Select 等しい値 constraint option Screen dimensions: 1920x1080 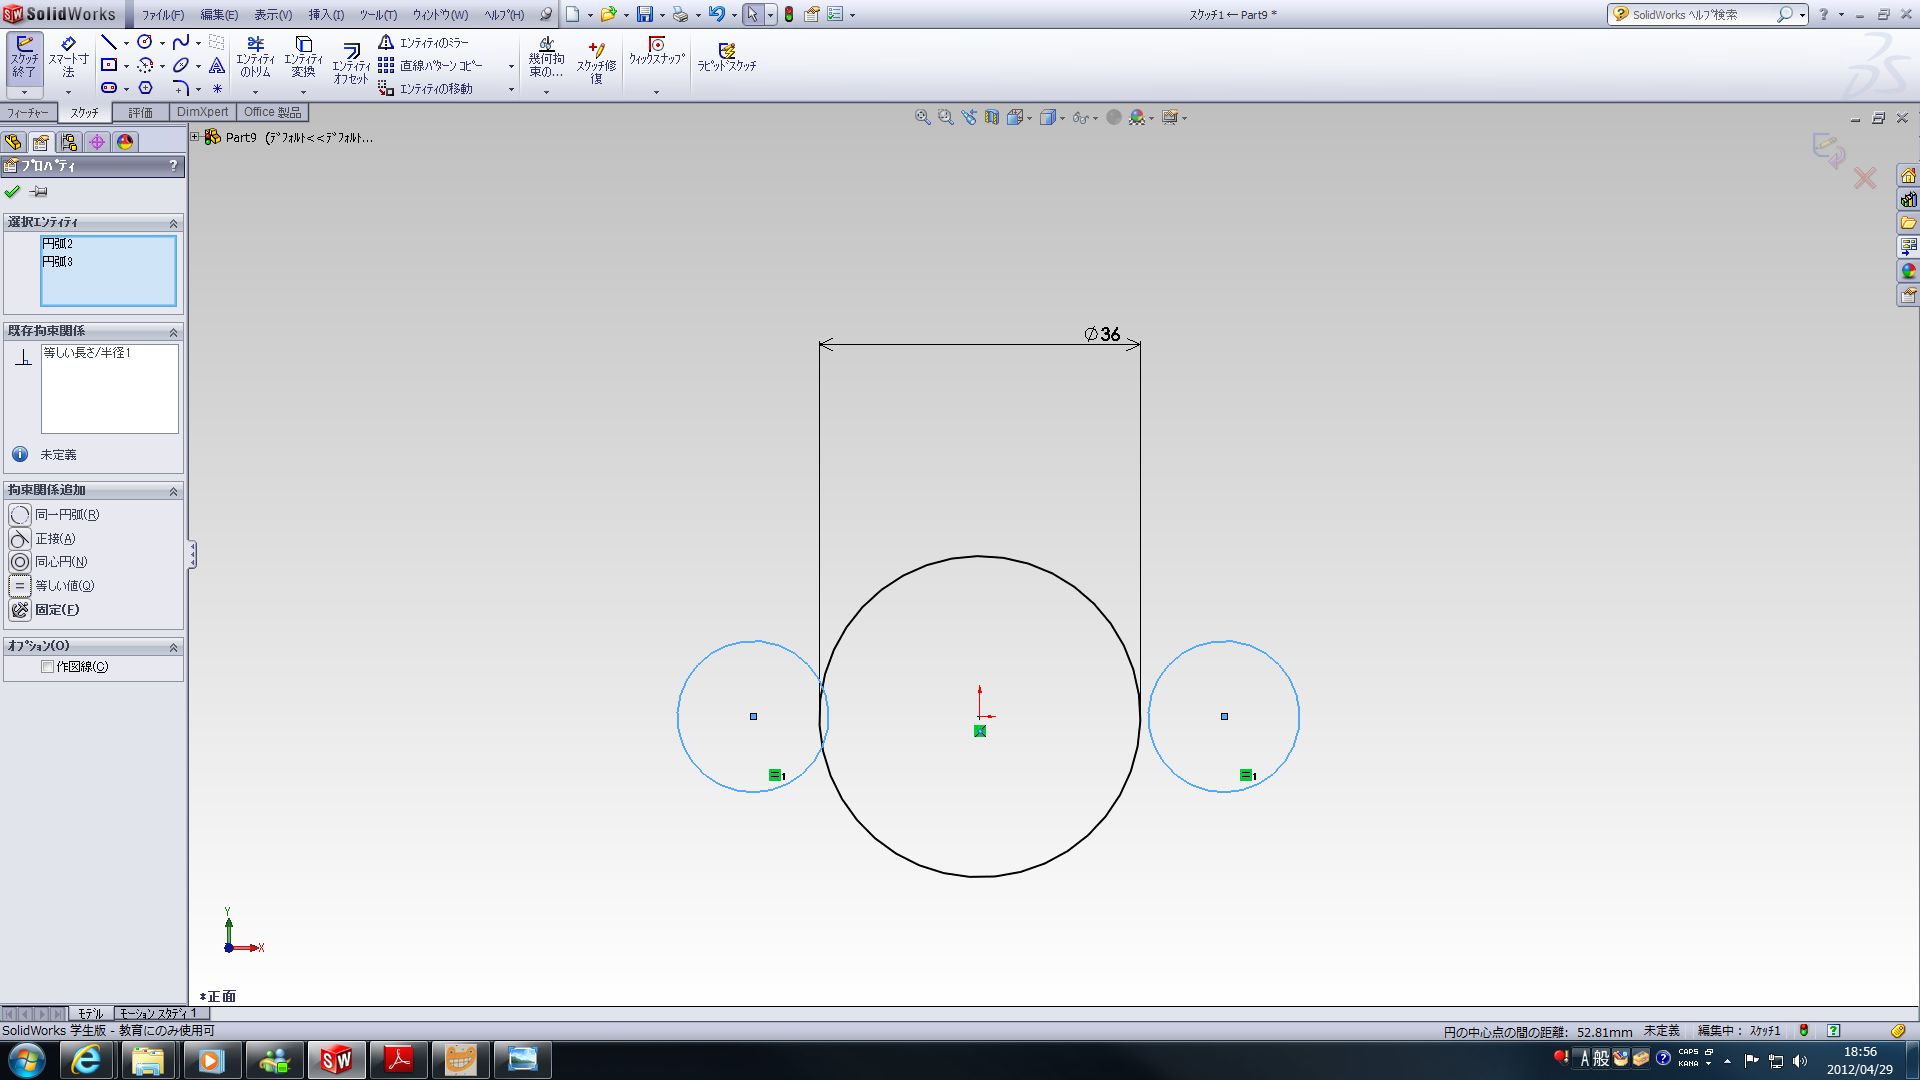[61, 585]
